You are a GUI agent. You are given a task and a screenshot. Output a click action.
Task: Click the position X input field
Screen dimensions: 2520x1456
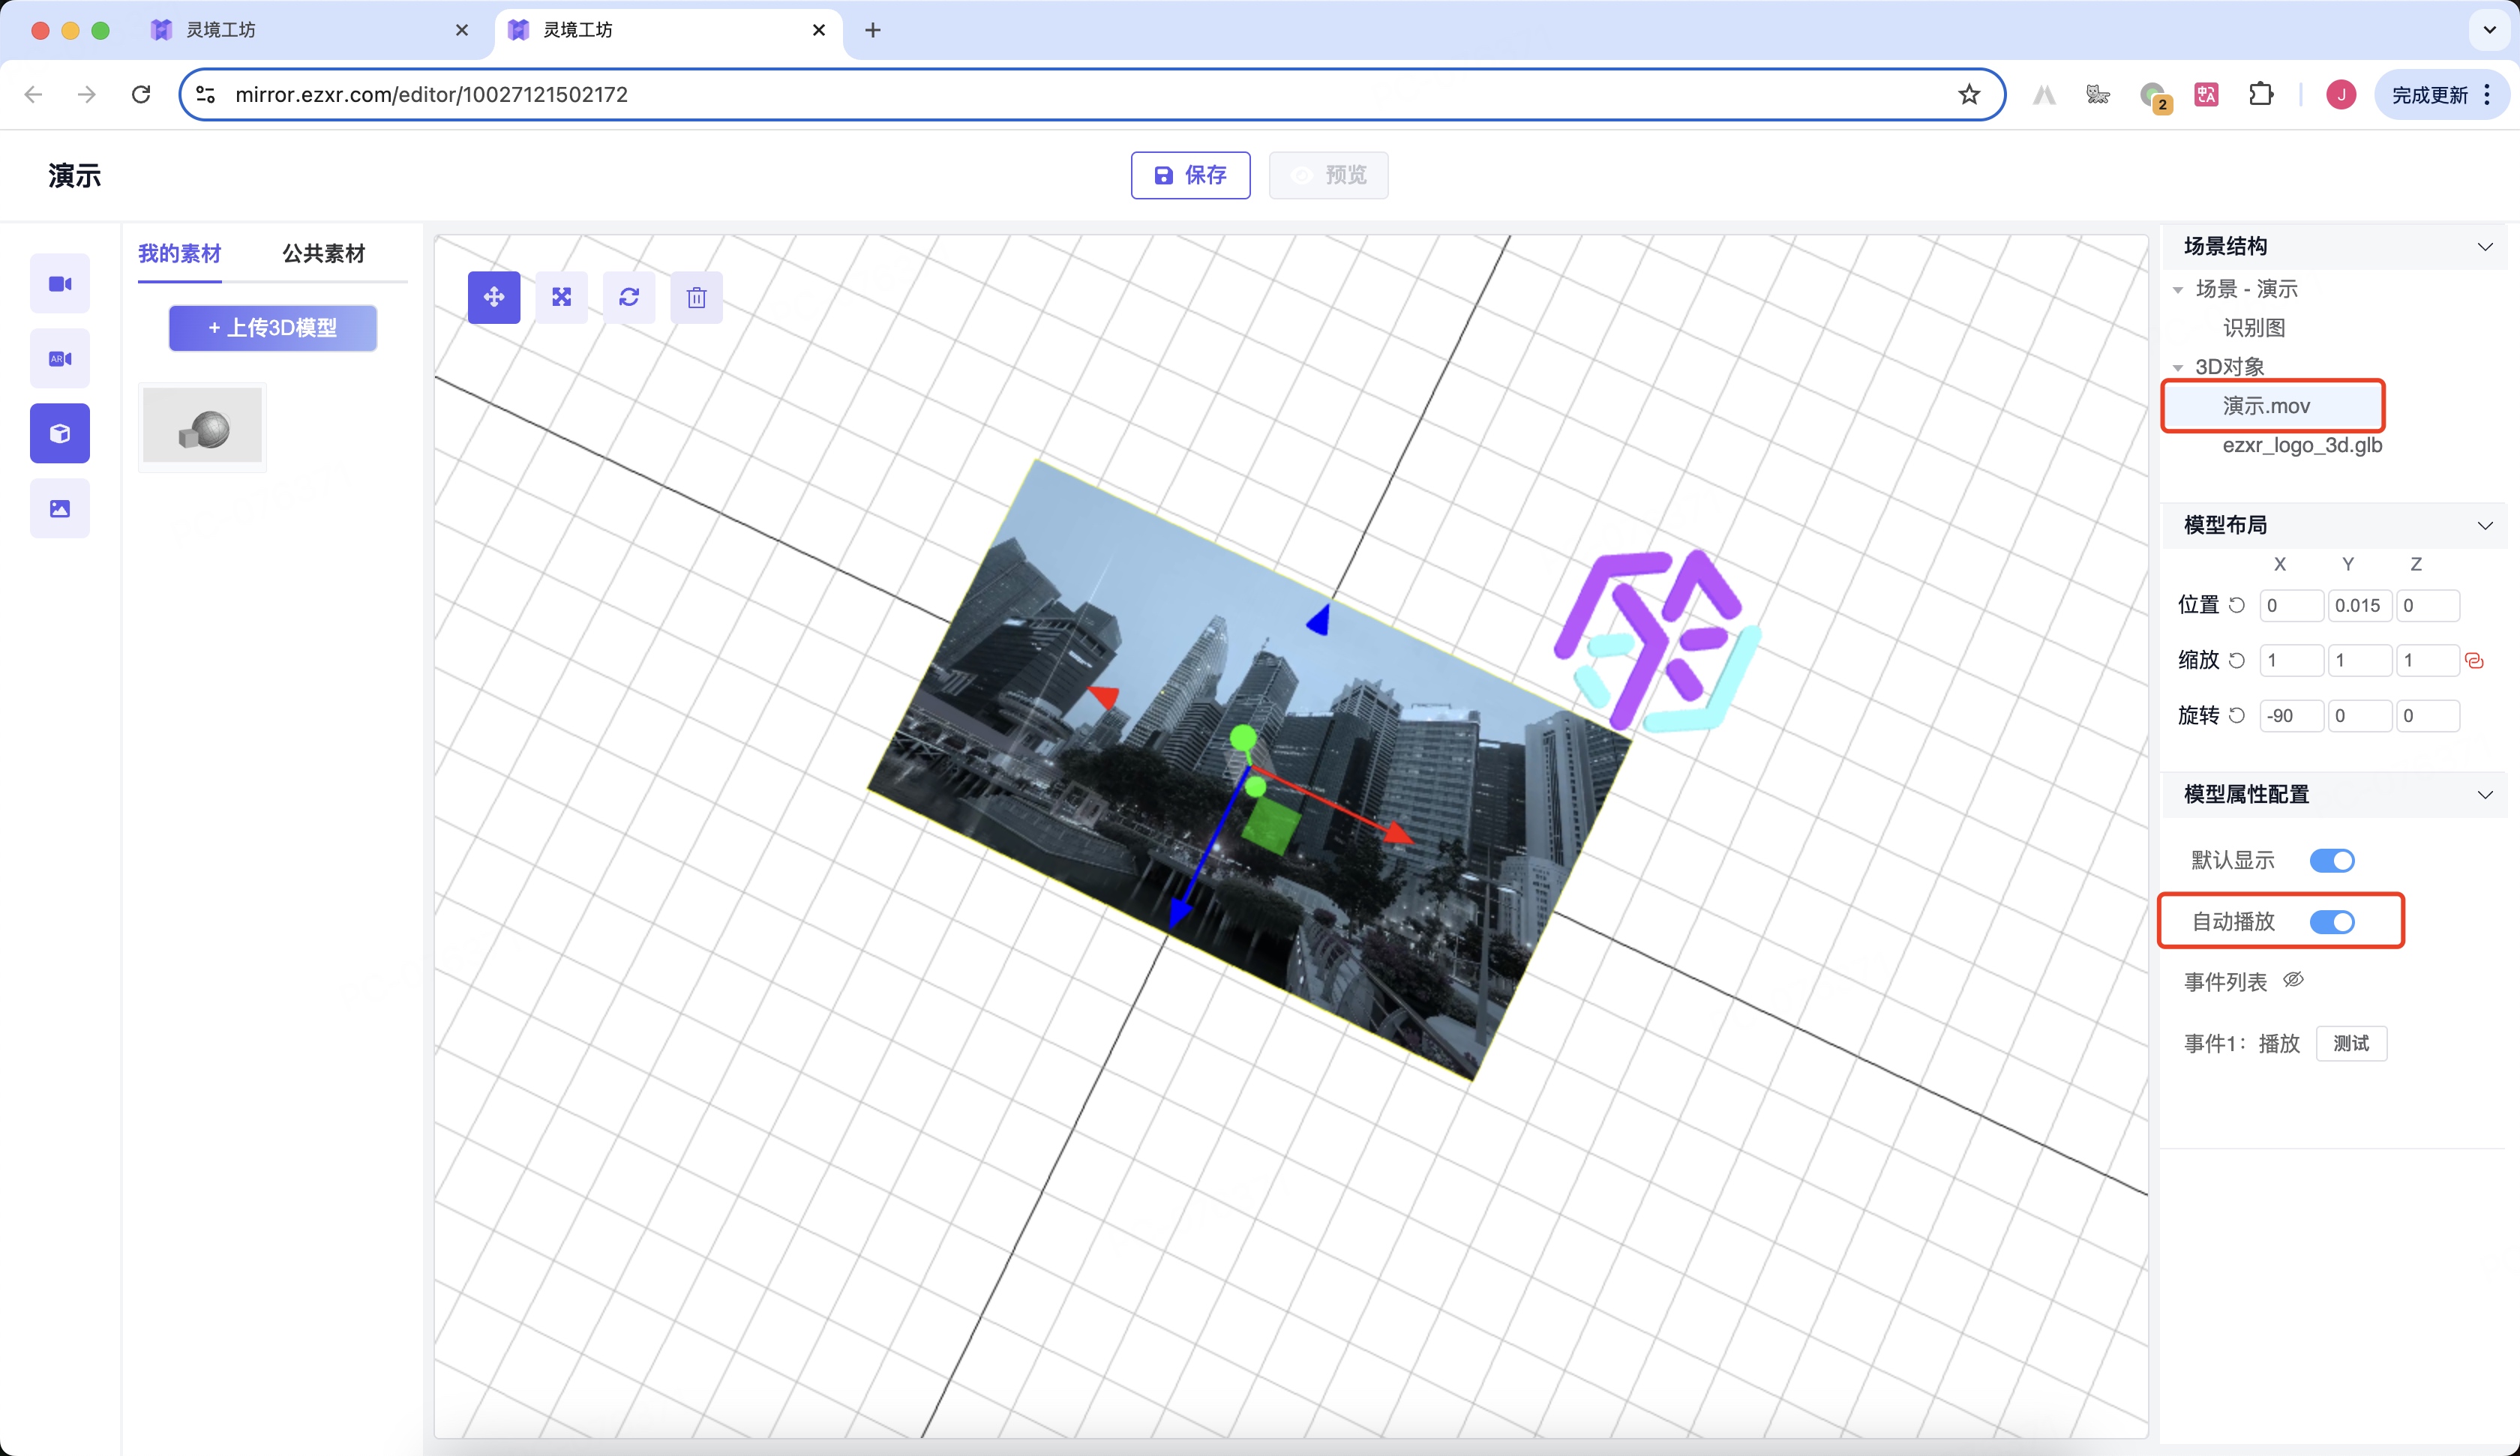click(x=2291, y=605)
